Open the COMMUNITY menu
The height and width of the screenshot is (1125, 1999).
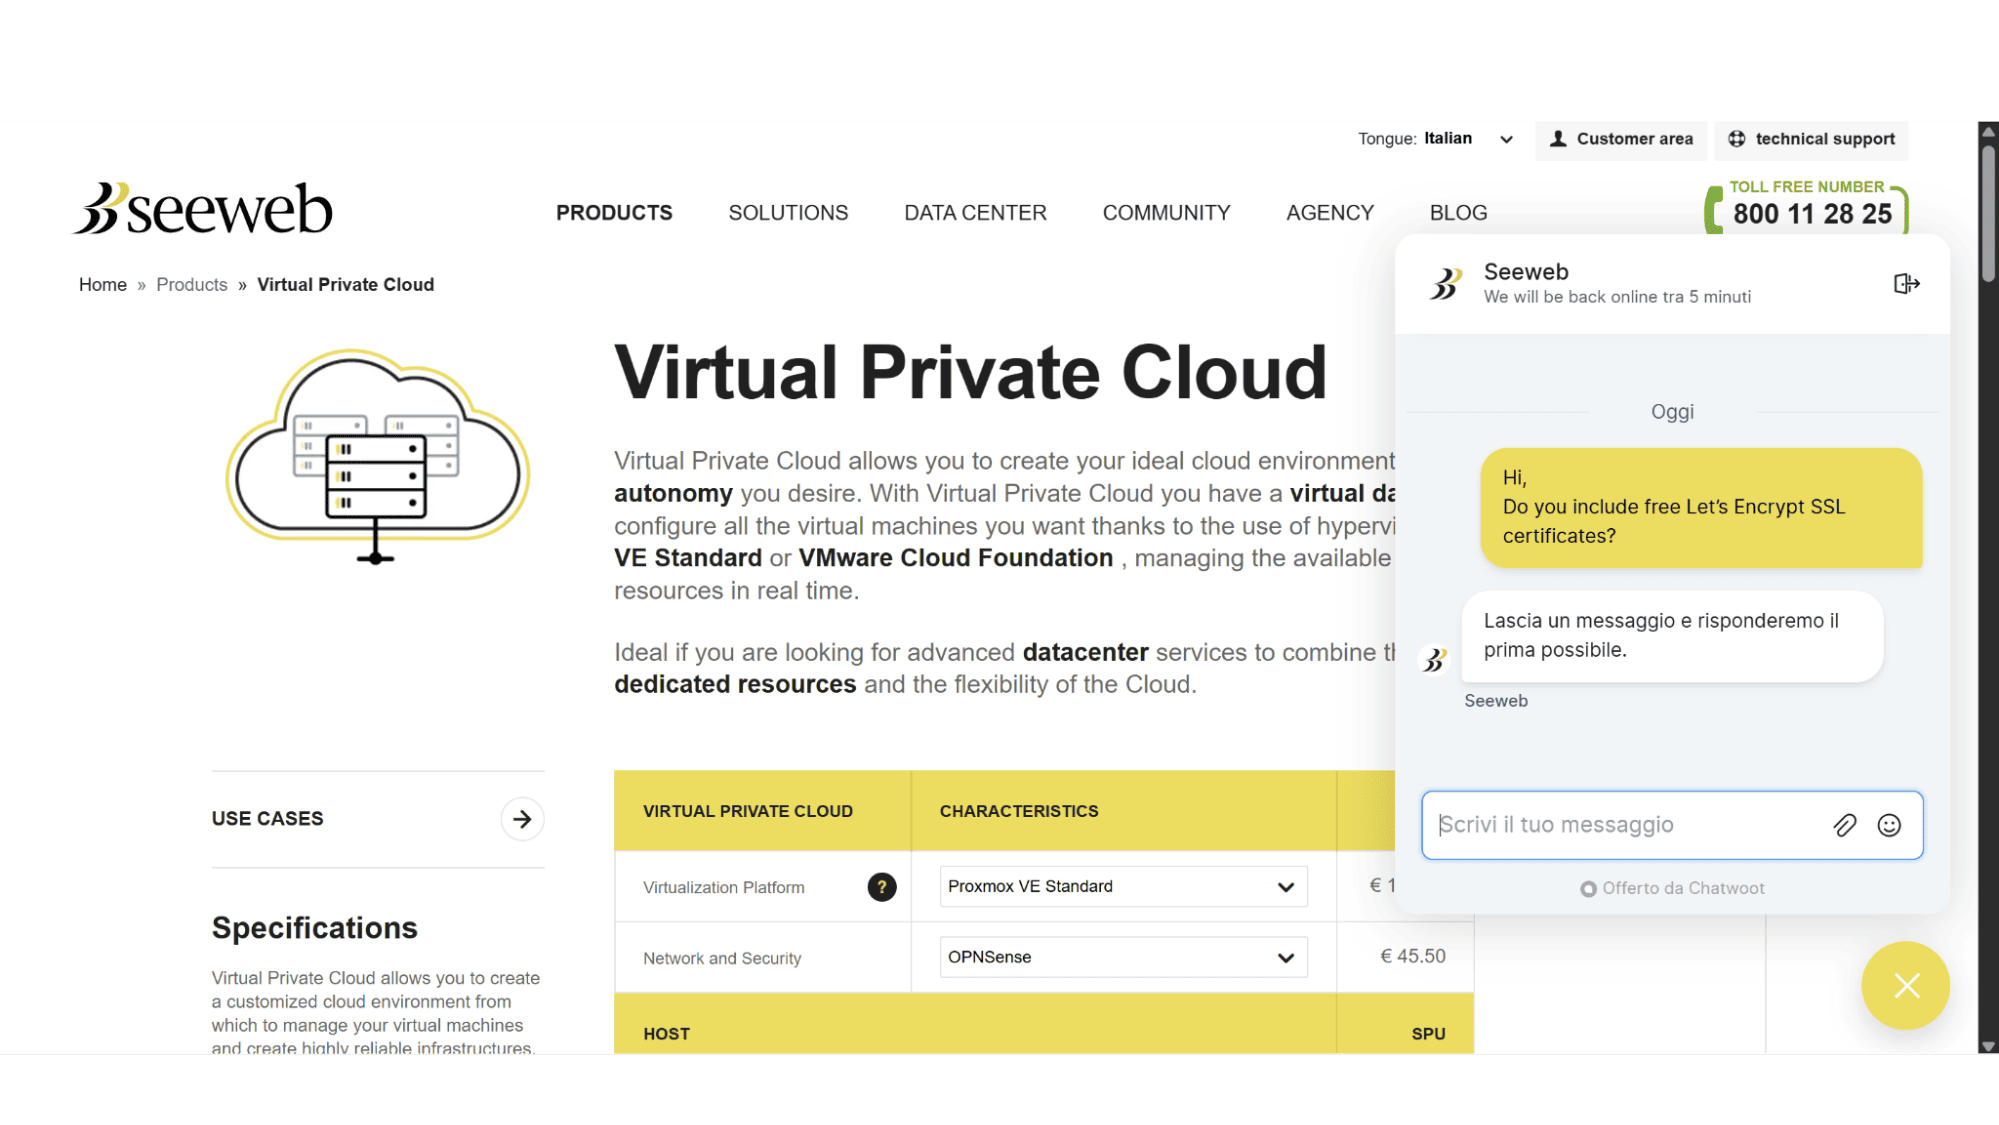(x=1166, y=213)
